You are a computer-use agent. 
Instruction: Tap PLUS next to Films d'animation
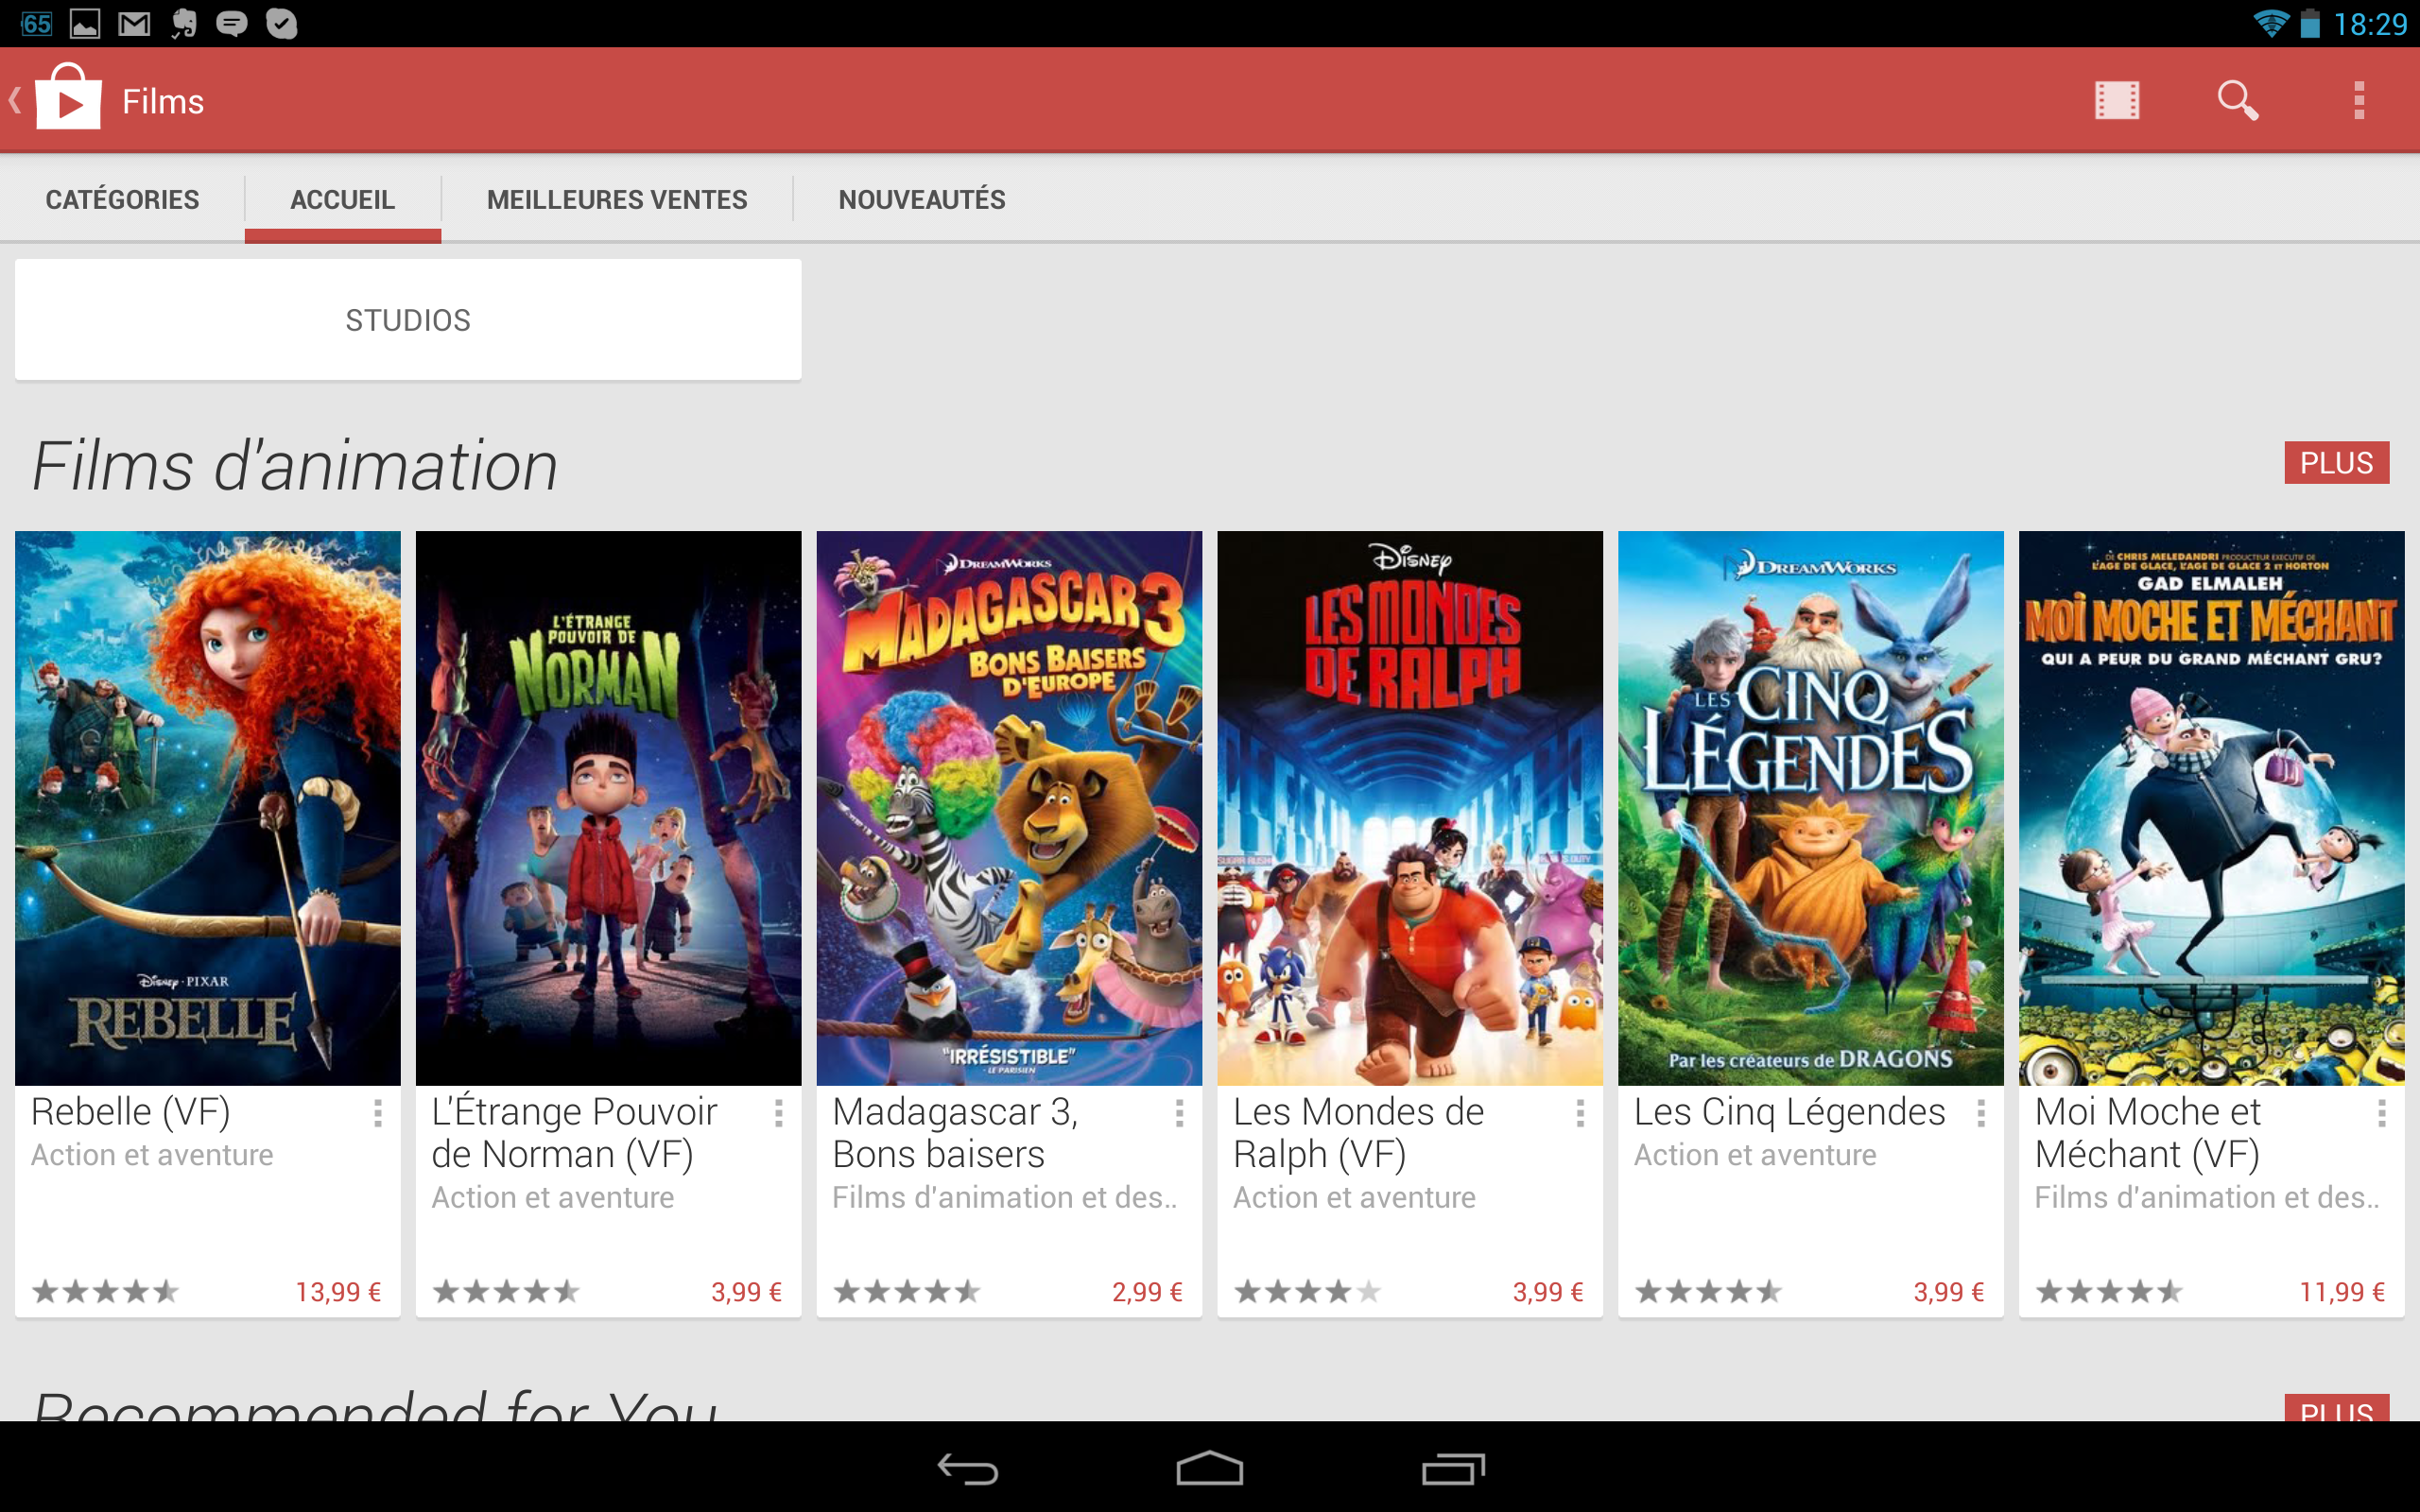[x=2336, y=463]
